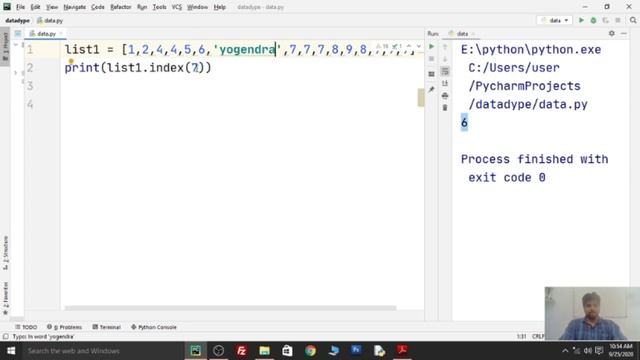The height and width of the screenshot is (360, 640).
Task: Open the VCS menu
Action: click(177, 7)
